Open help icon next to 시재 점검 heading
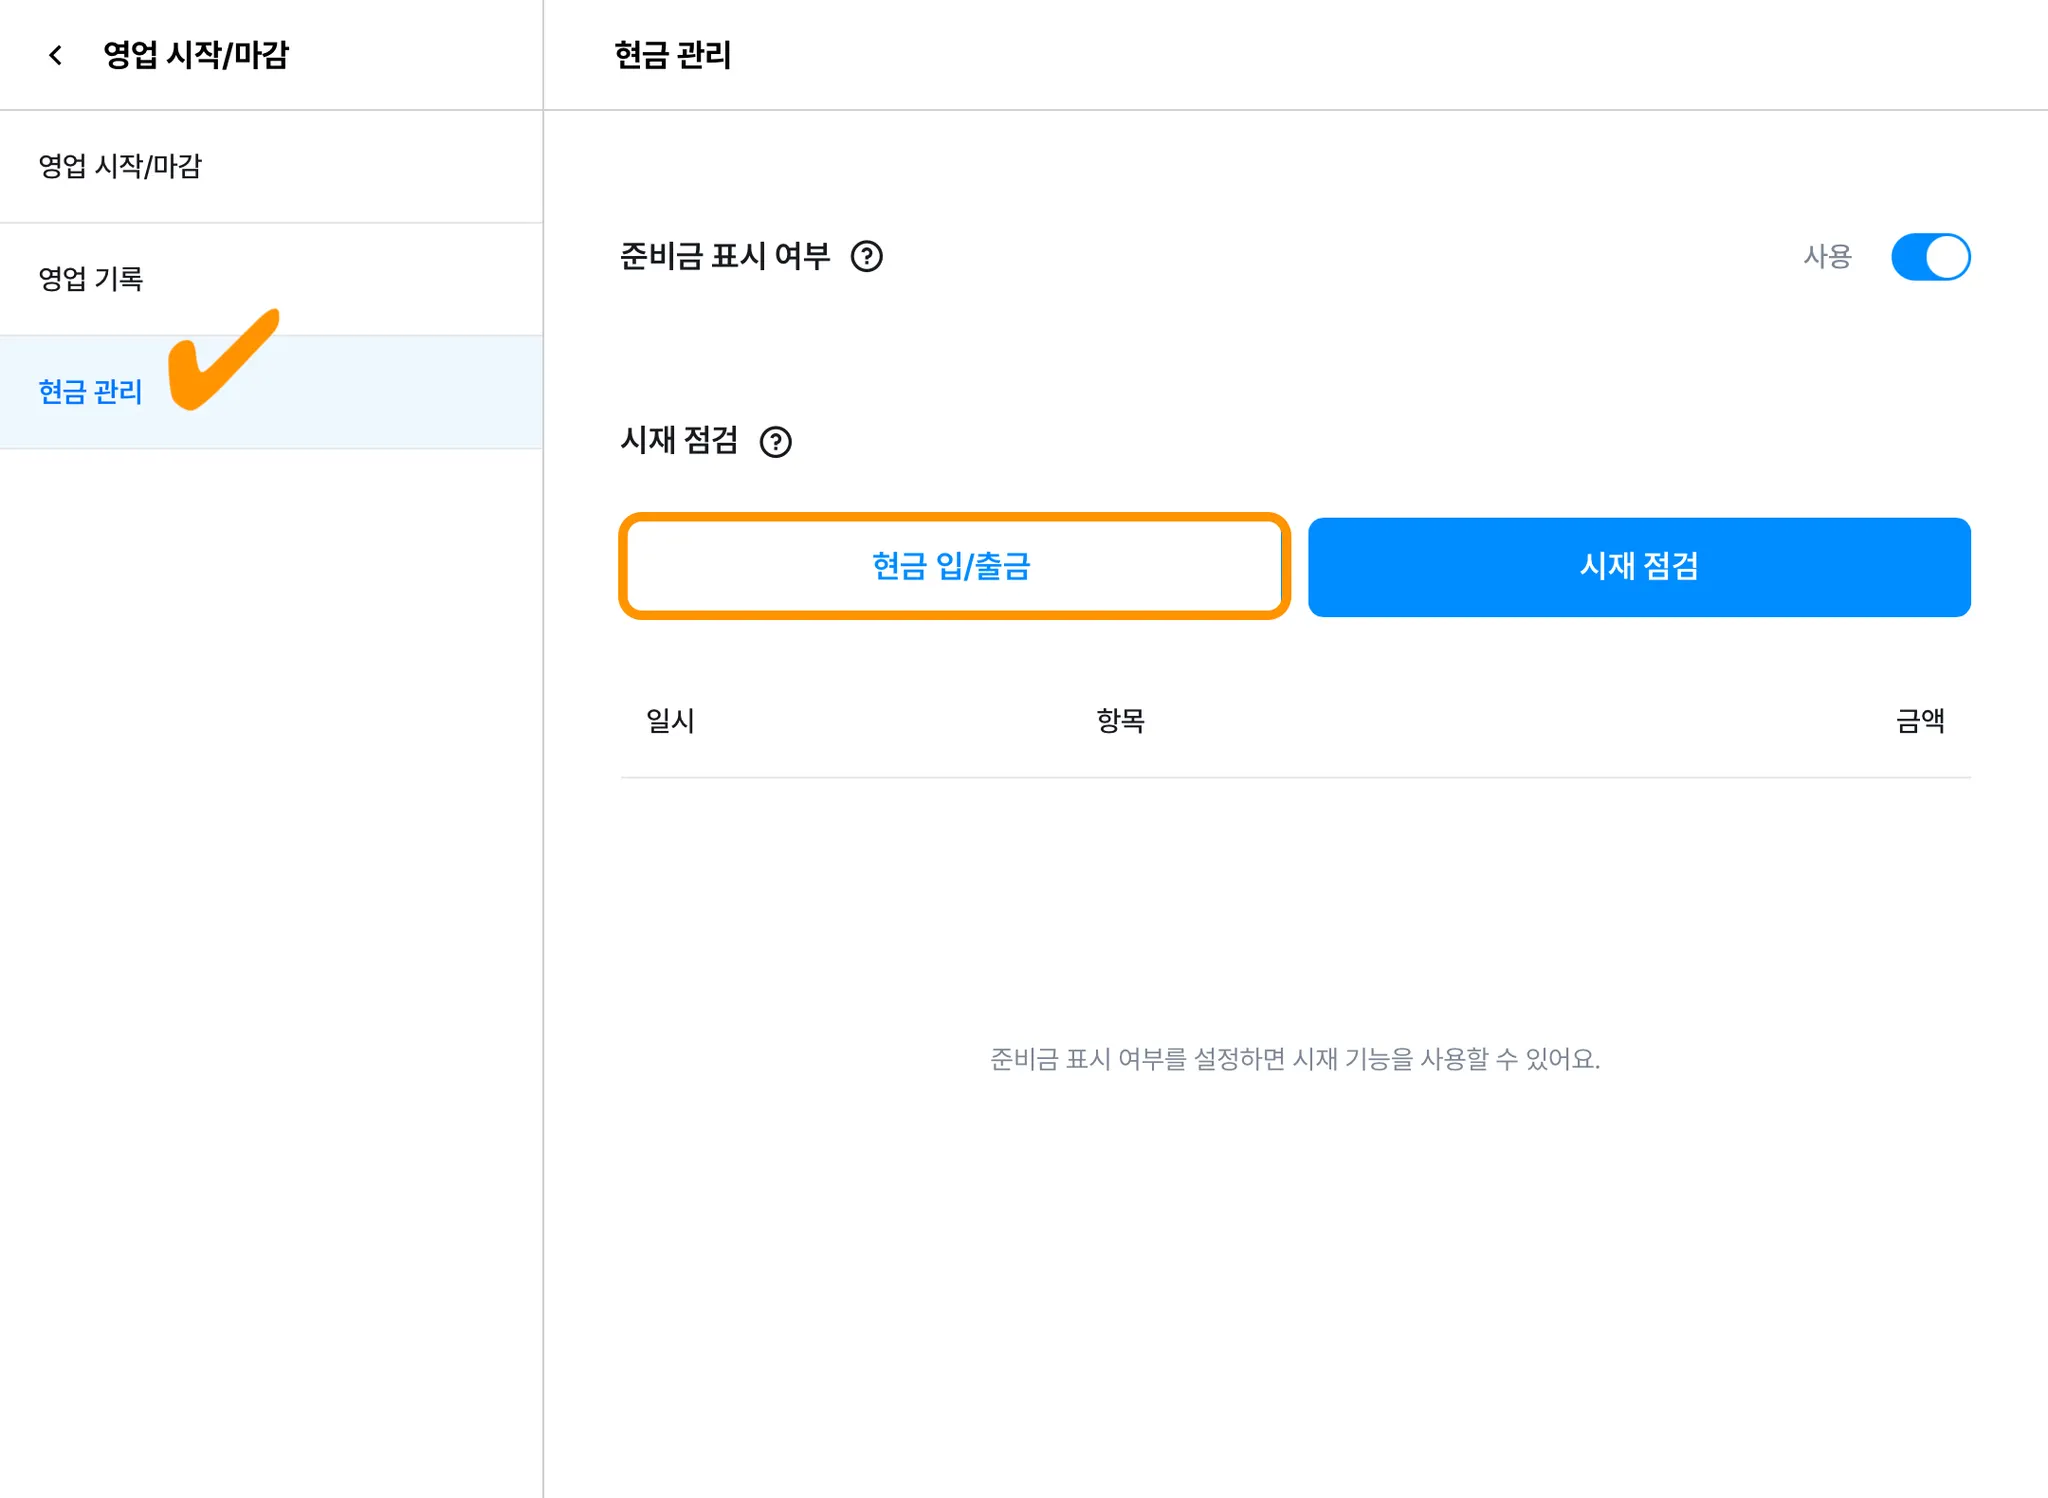The image size is (2048, 1498). (x=775, y=442)
